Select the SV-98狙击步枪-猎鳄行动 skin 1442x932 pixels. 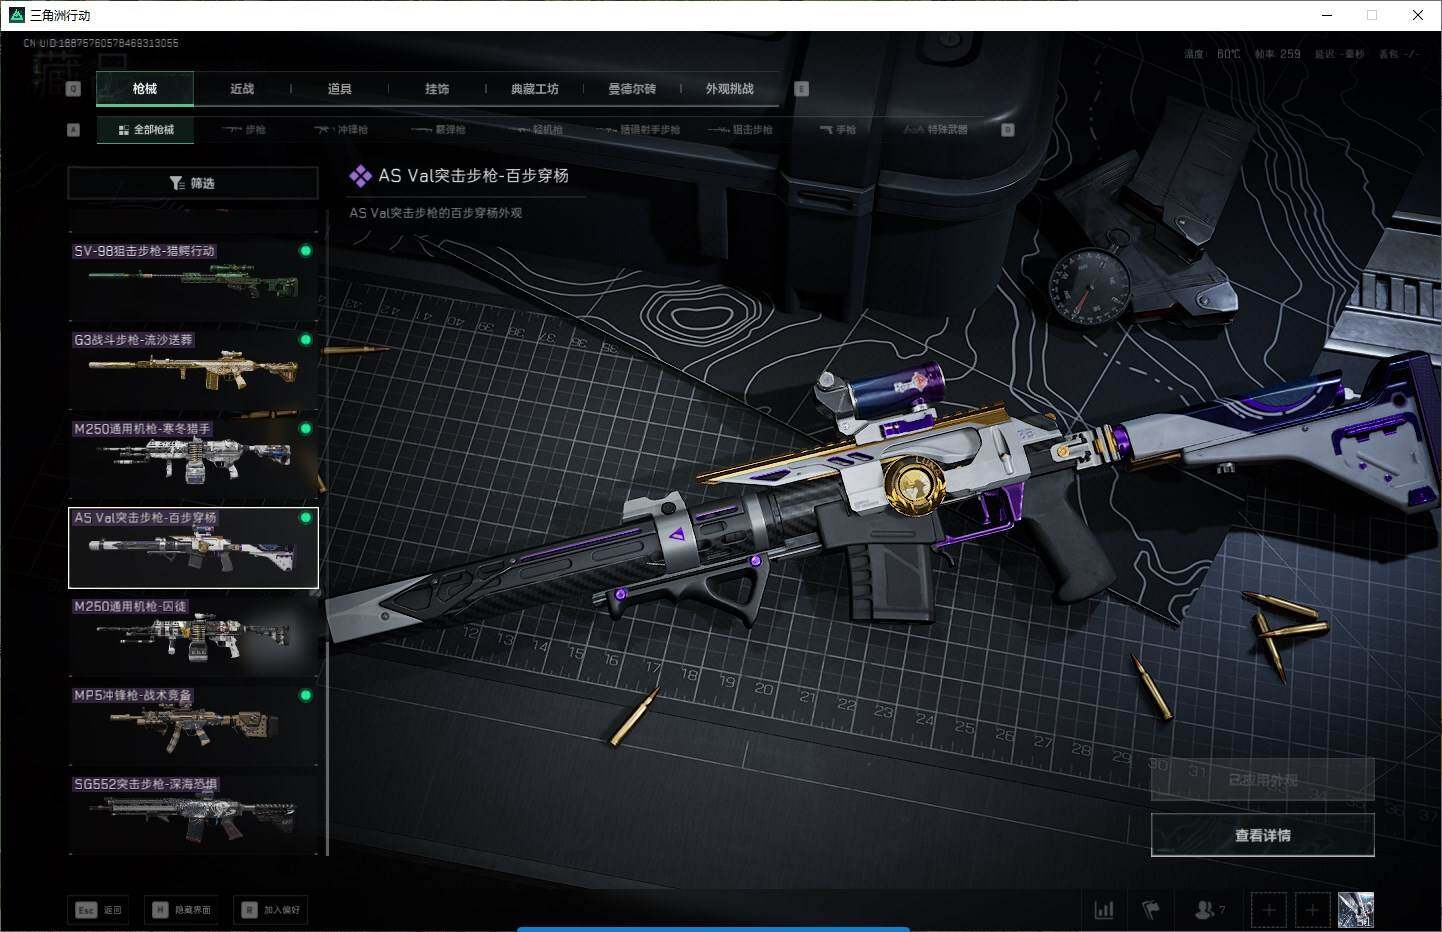[193, 281]
